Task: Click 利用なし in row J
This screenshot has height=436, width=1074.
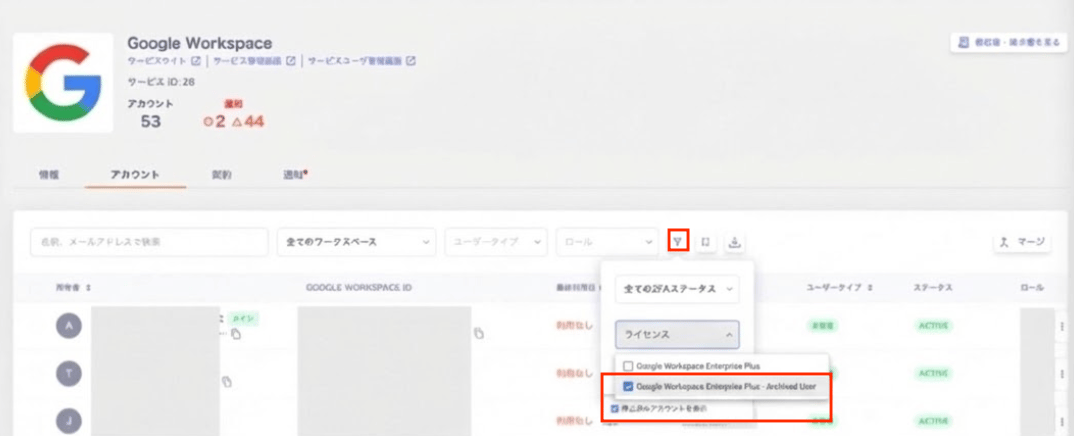Action: click(574, 420)
